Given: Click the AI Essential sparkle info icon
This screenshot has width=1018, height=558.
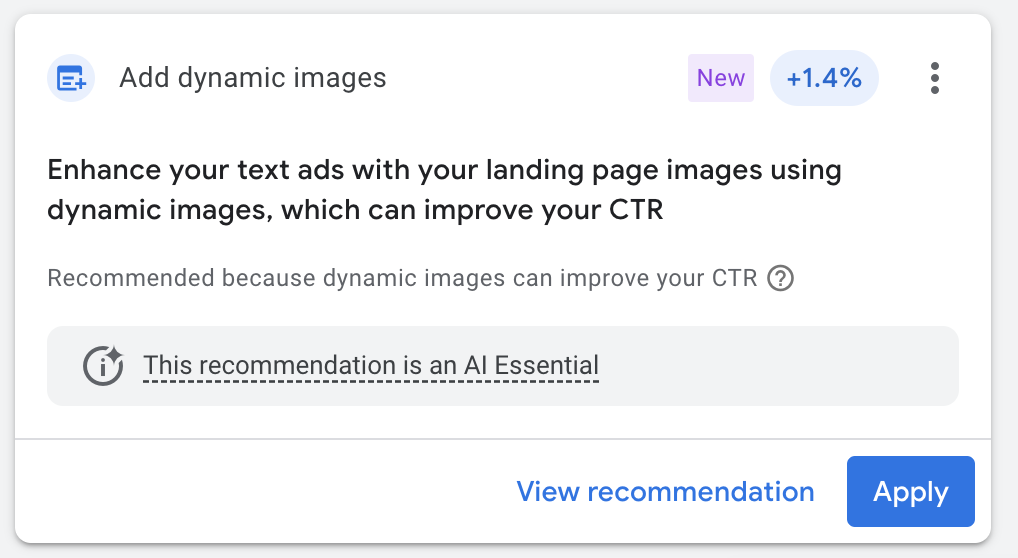Looking at the screenshot, I should pos(103,366).
